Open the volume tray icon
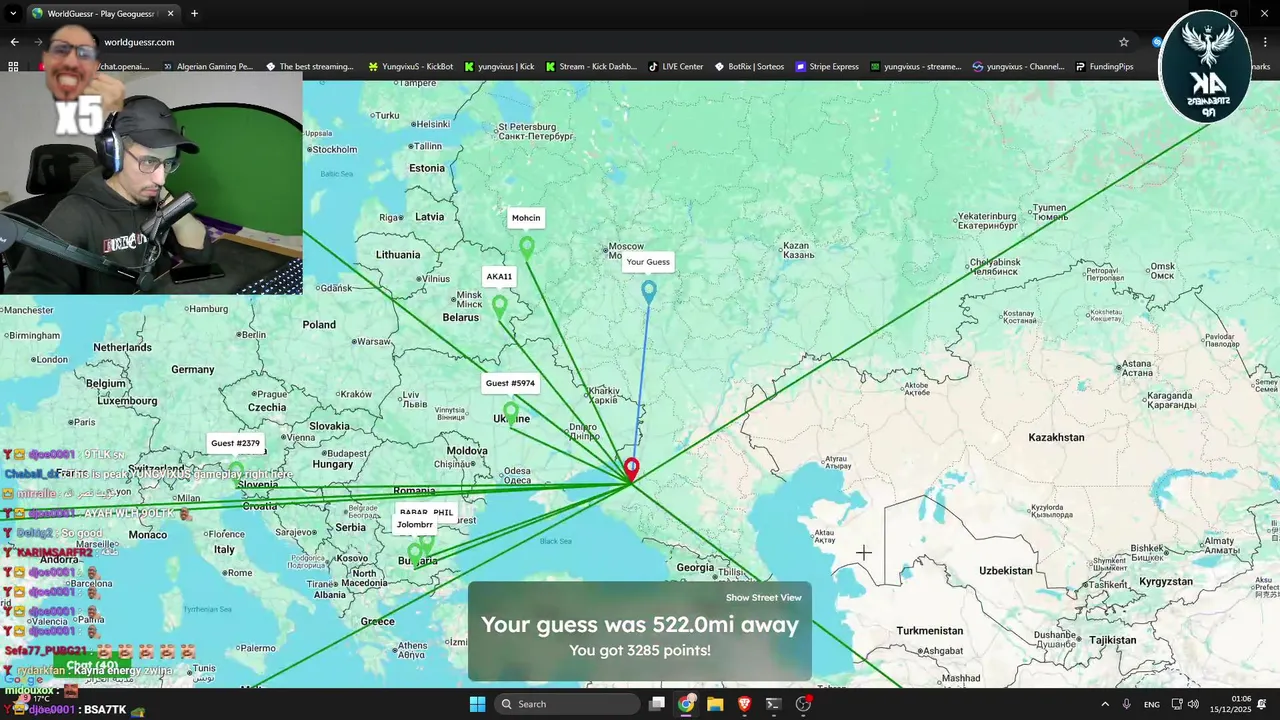 pyautogui.click(x=1193, y=704)
